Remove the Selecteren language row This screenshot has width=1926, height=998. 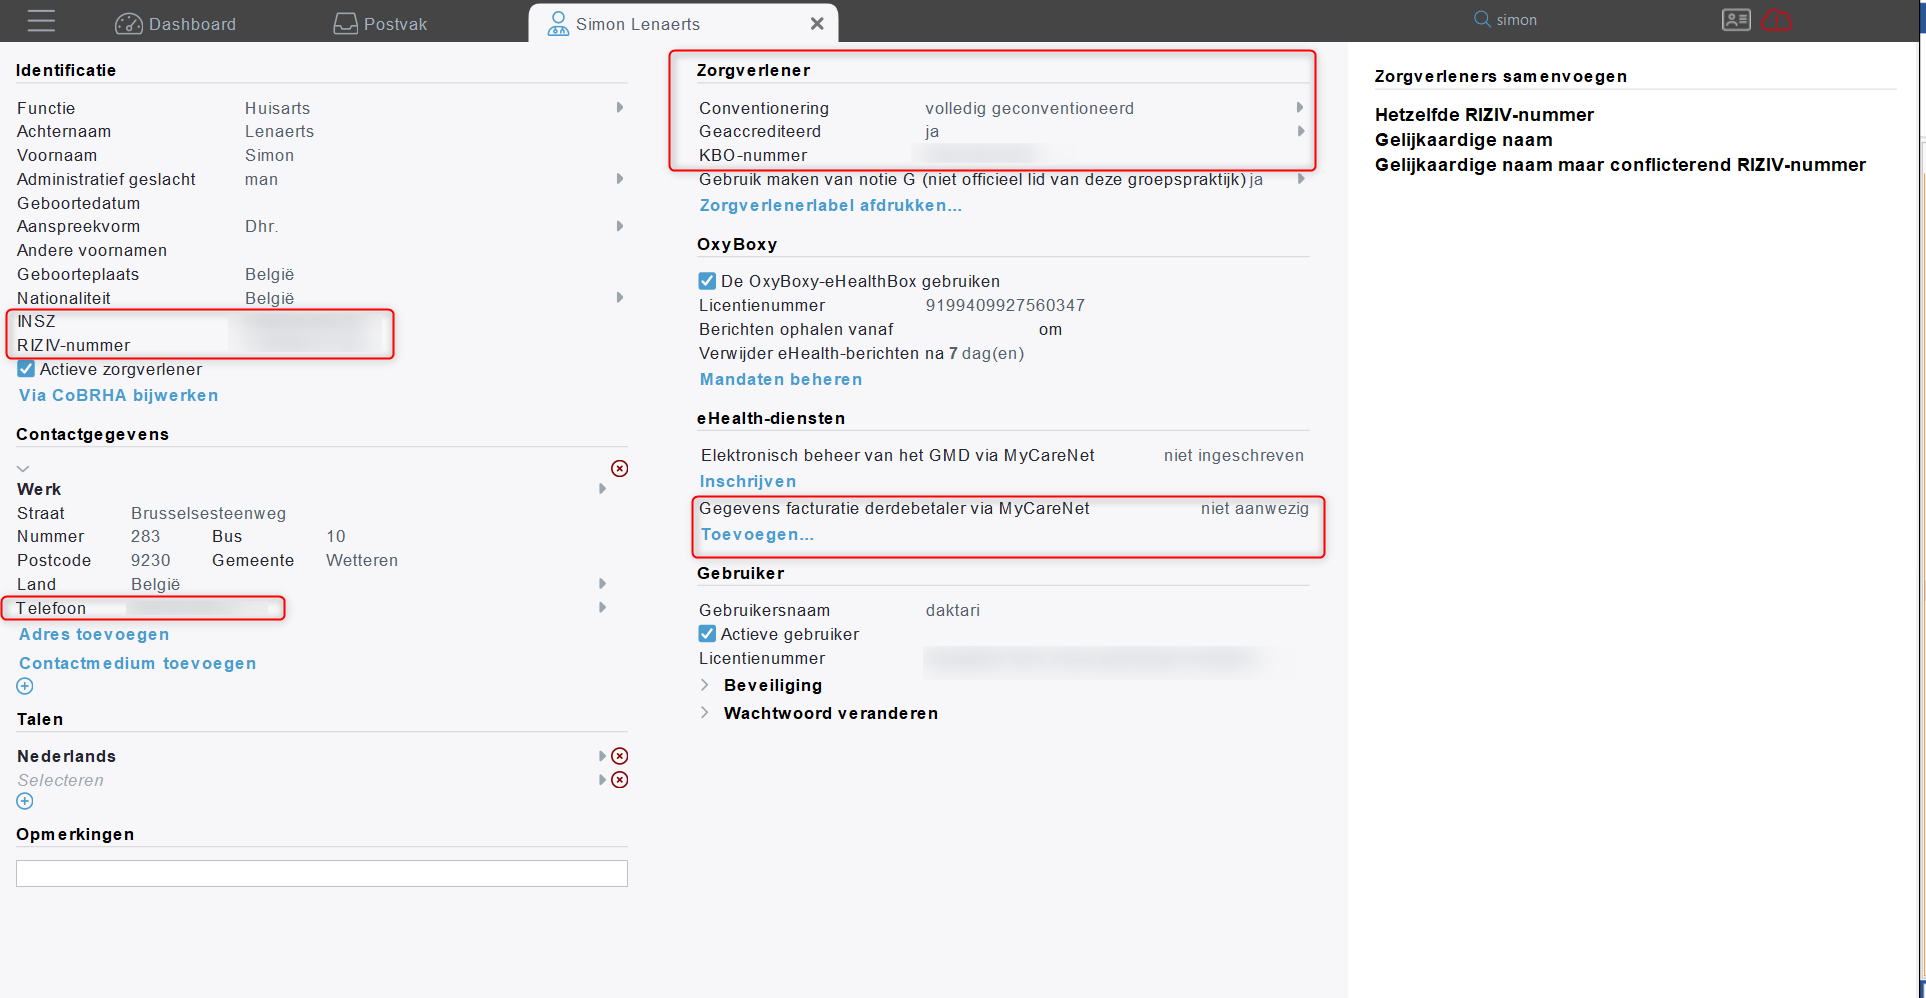[620, 780]
